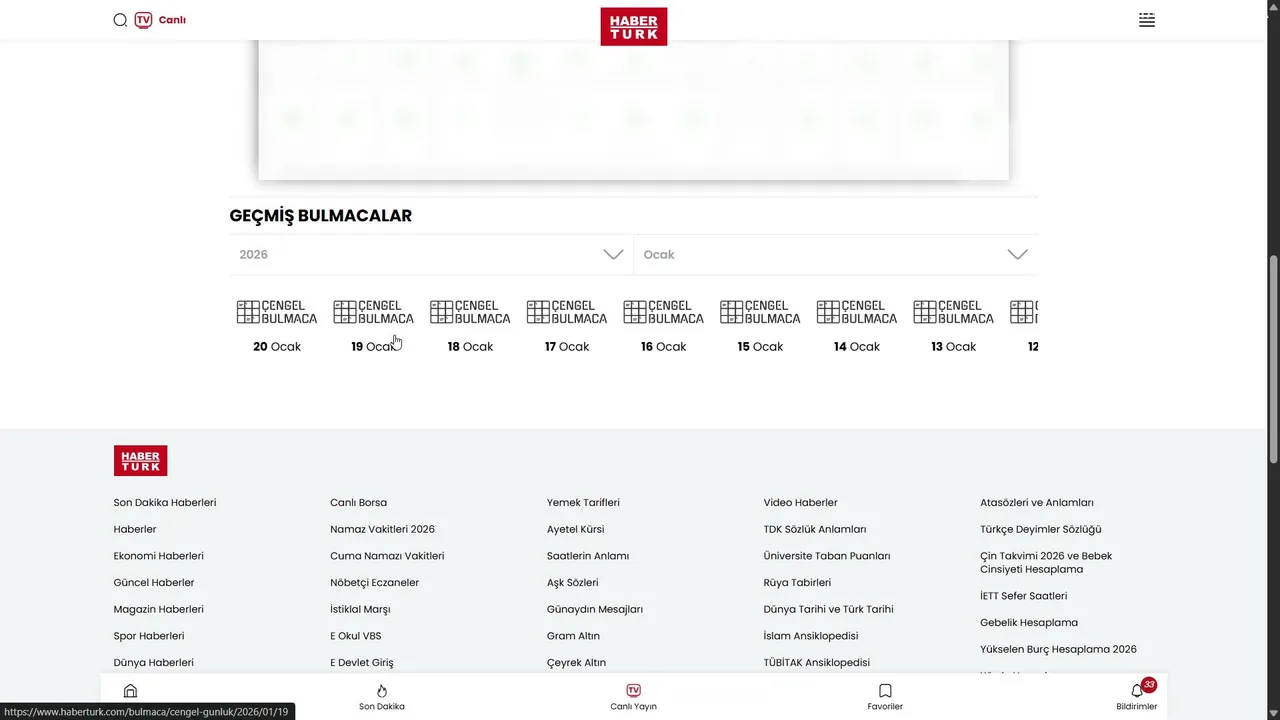Click the 33 notifications badge
Image resolution: width=1280 pixels, height=720 pixels.
(x=1149, y=685)
